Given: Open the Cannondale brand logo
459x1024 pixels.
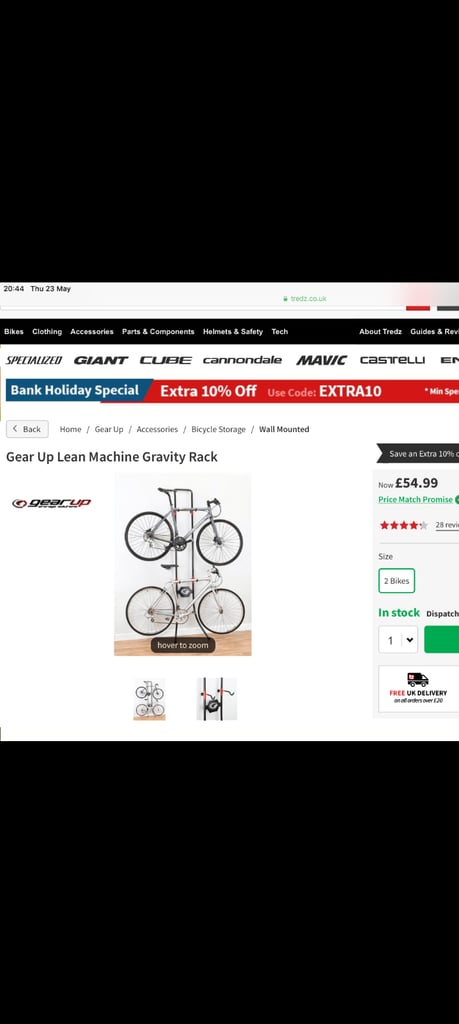Looking at the screenshot, I should coord(242,360).
